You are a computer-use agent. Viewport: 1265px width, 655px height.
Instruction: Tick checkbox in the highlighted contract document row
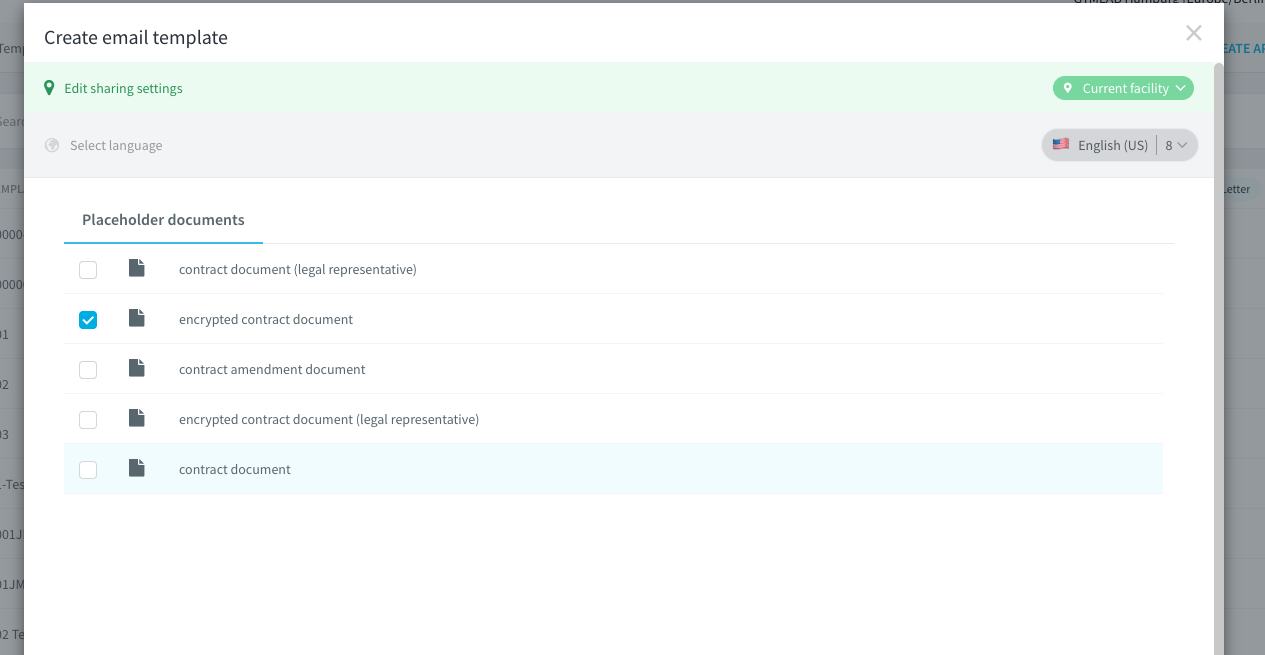(88, 470)
